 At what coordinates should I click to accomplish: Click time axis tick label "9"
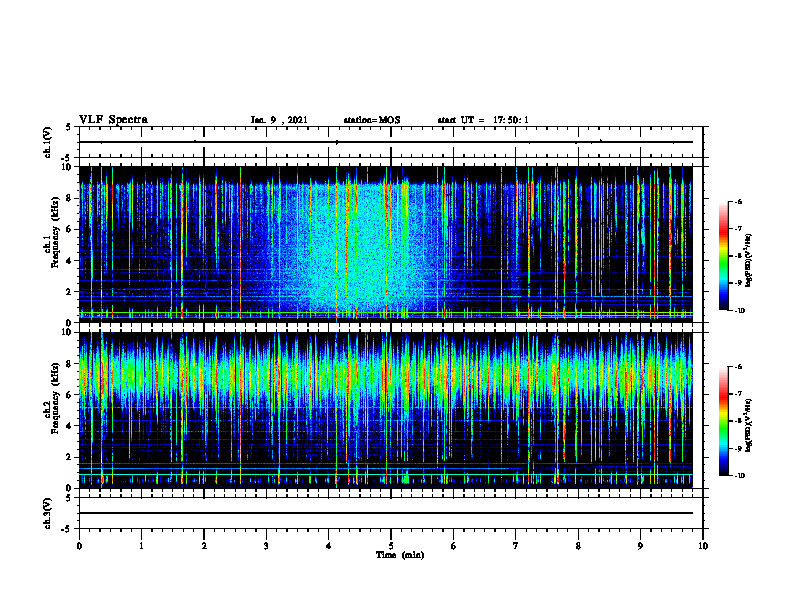pos(640,546)
